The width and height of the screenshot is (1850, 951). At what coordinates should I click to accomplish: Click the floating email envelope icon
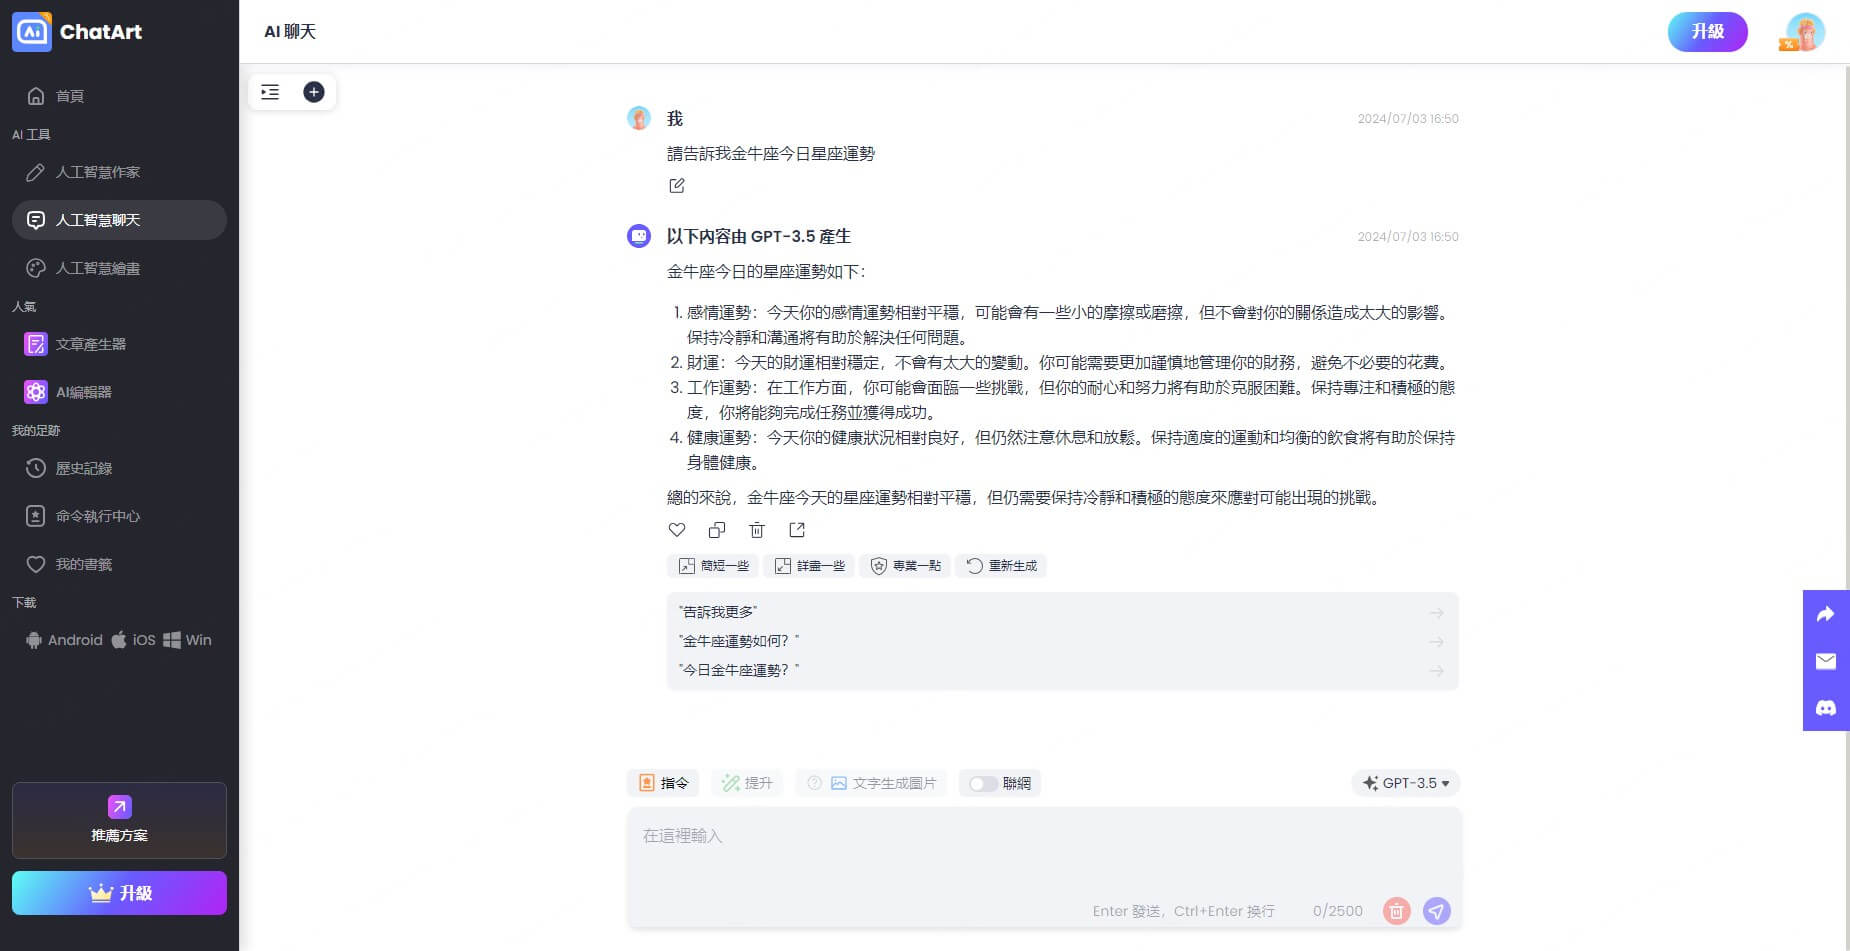tap(1826, 661)
